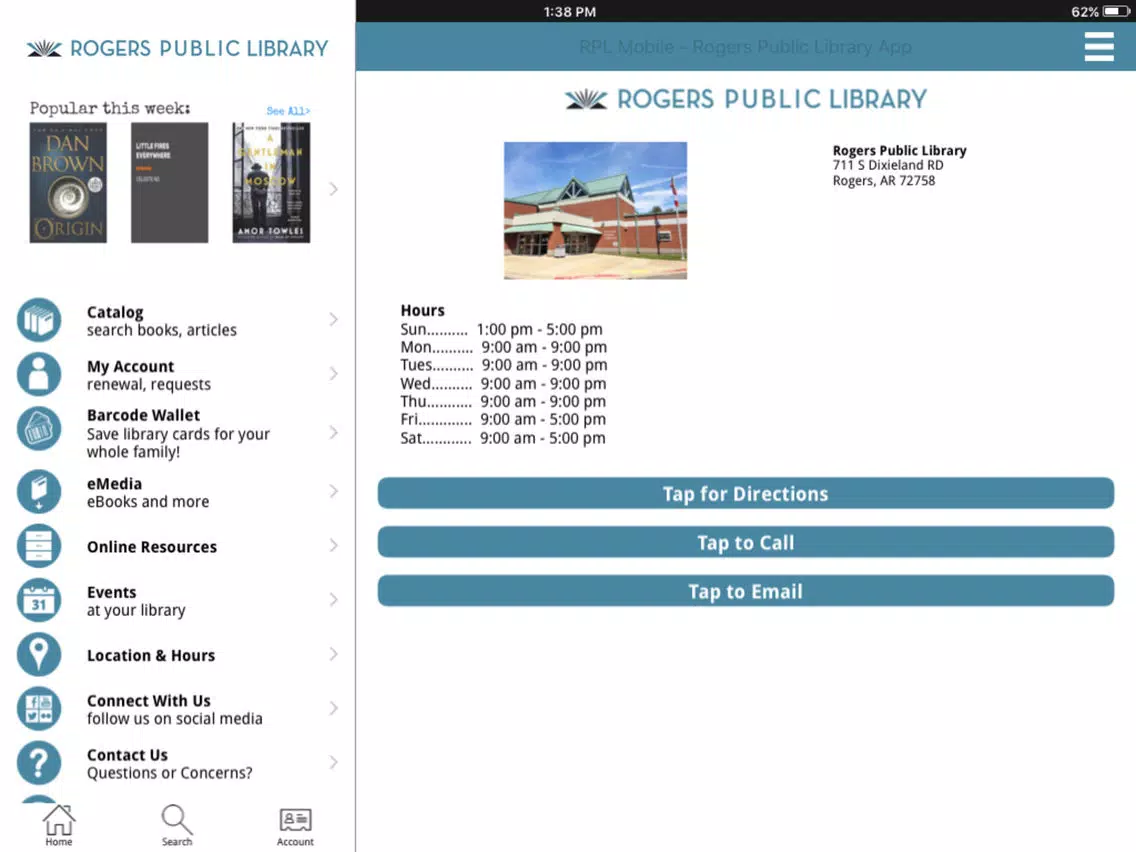
Task: Open the Dan Brown Origin book cover
Action: 68,183
